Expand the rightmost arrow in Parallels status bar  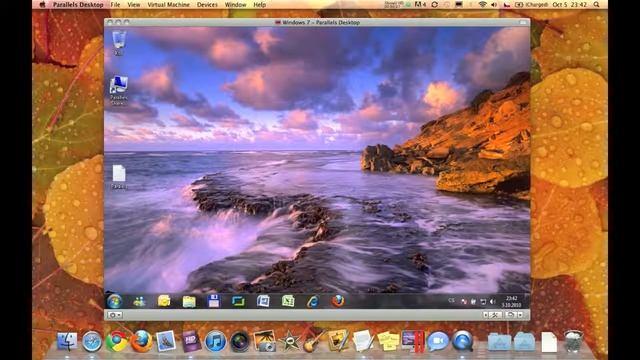pos(520,315)
